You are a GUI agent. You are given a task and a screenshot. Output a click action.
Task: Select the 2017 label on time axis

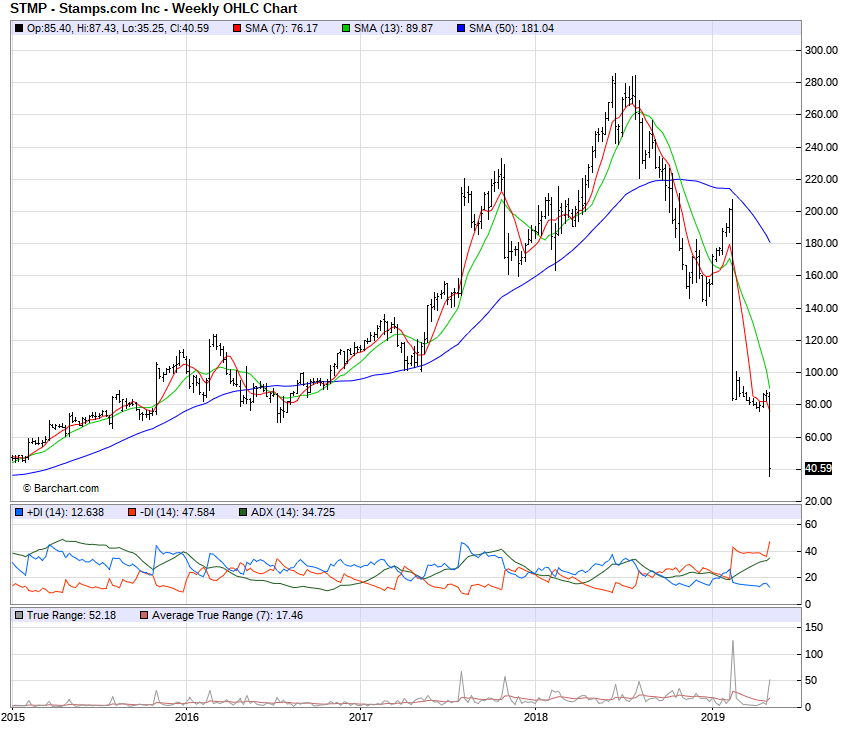point(361,717)
